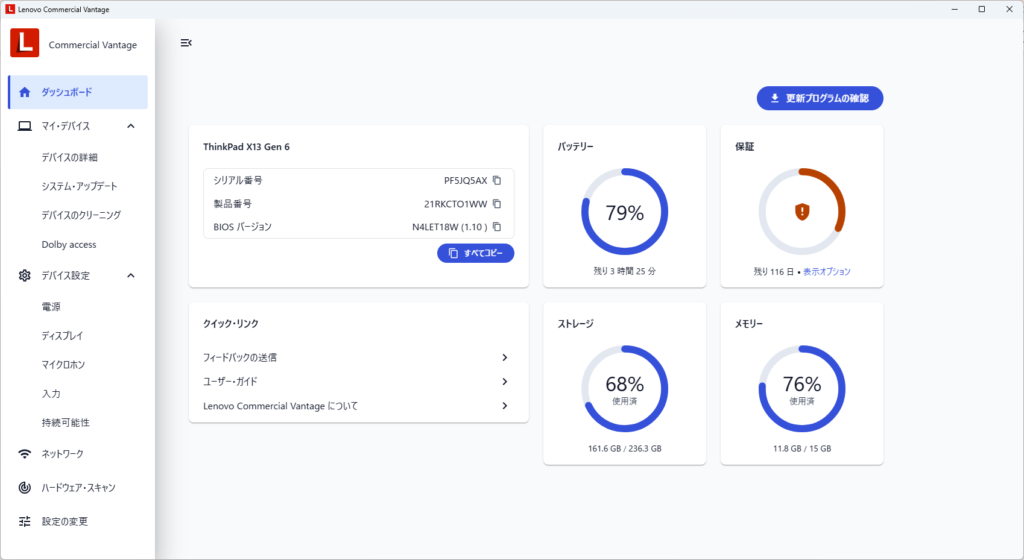
Task: Click the 79% battery progress ring
Action: point(625,211)
